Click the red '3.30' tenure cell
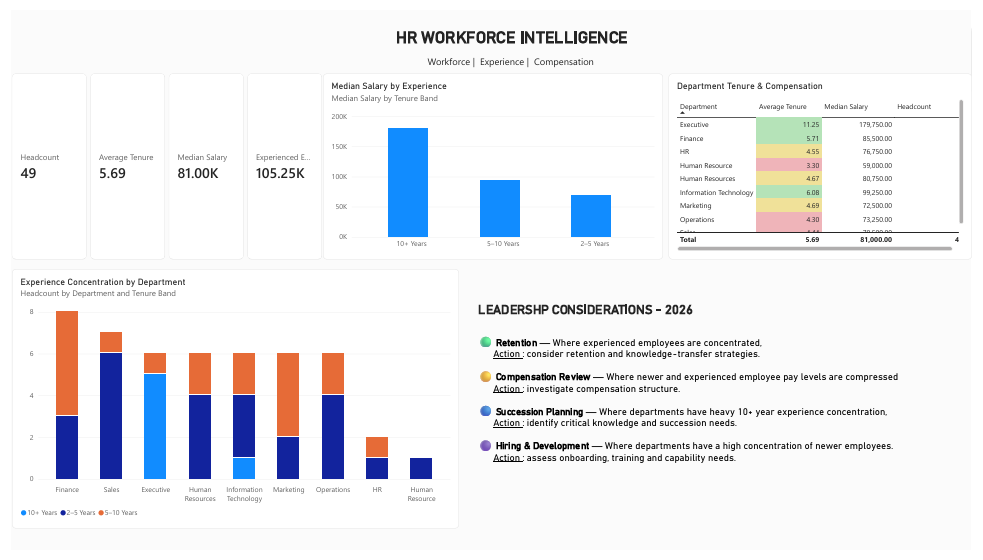This screenshot has width=983, height=560. coord(789,166)
